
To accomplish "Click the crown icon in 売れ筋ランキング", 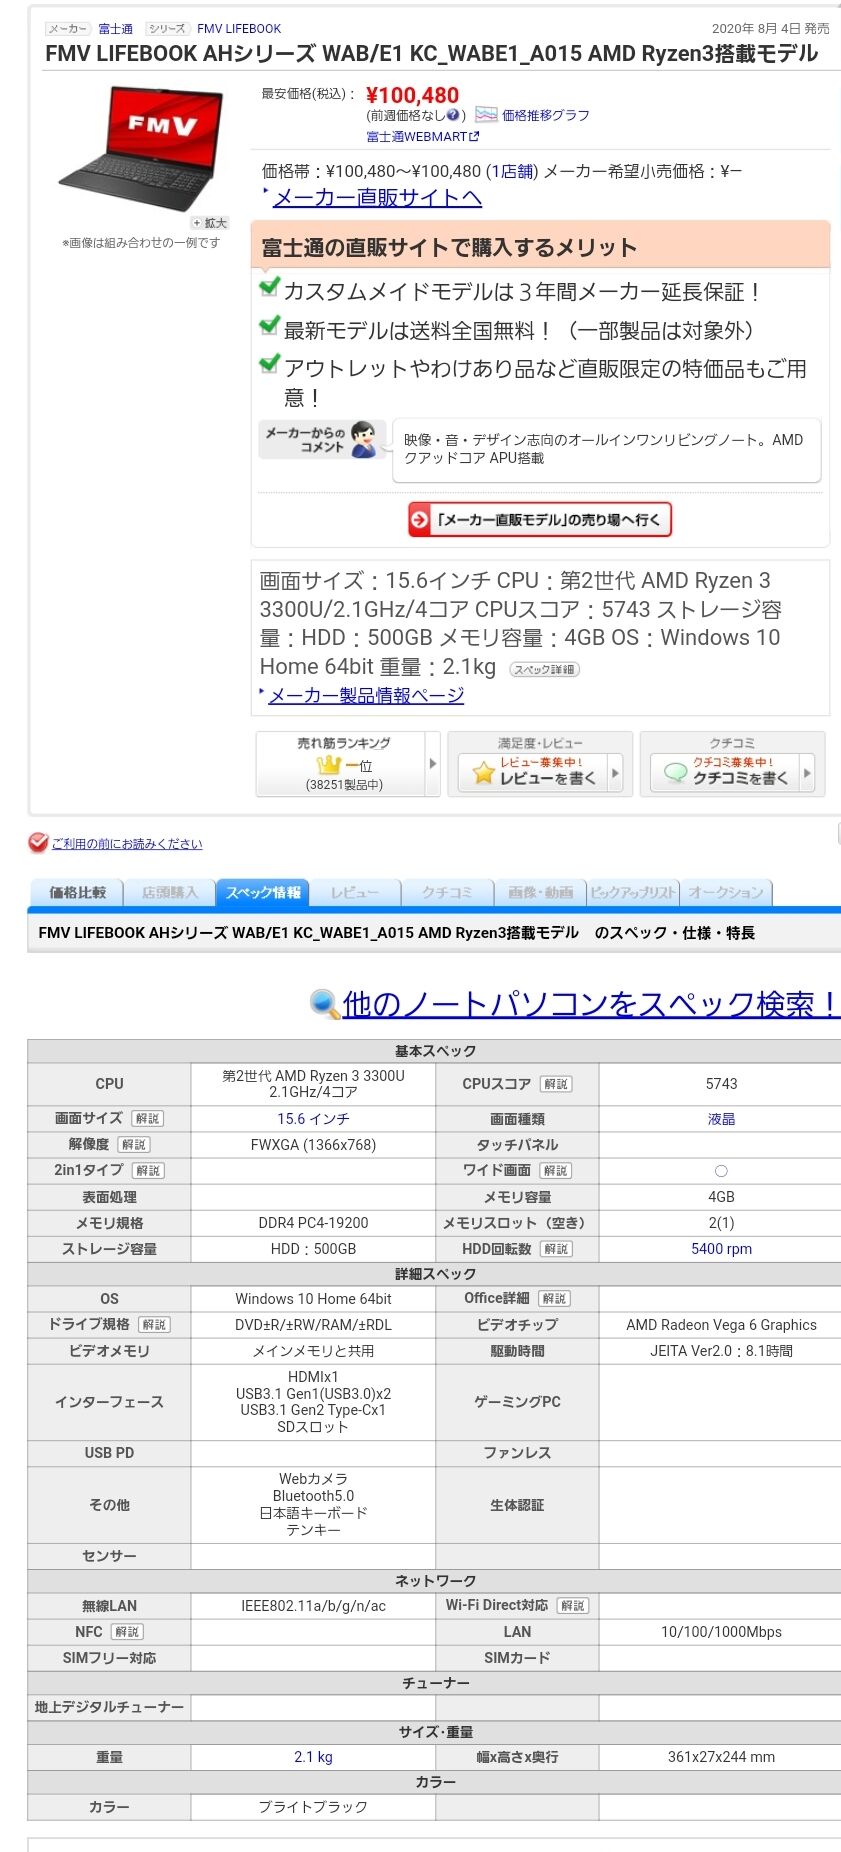I will pos(329,765).
